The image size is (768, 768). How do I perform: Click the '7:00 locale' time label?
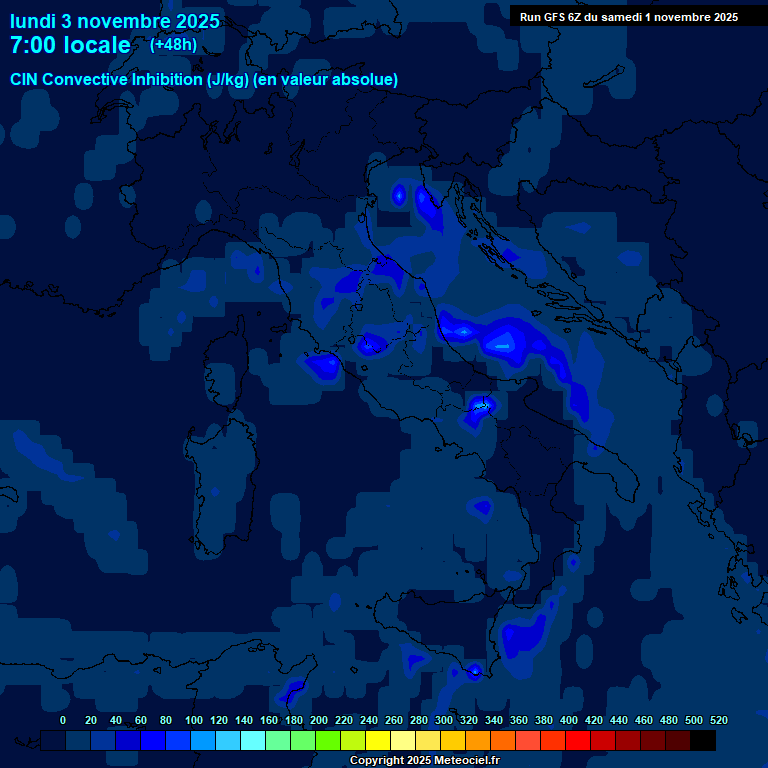click(x=70, y=45)
